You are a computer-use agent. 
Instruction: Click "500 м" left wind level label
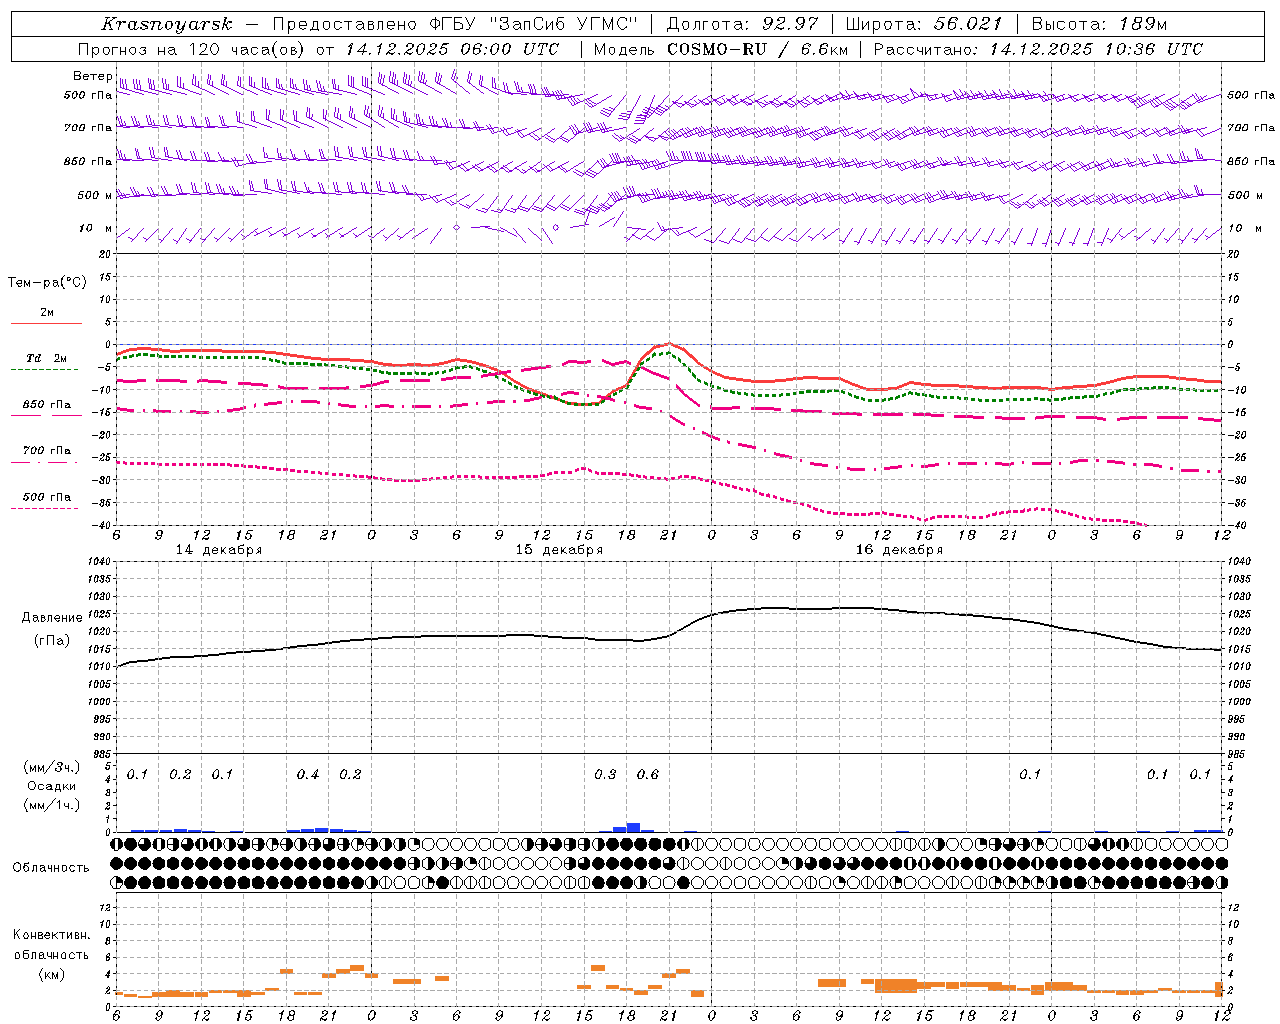pyautogui.click(x=95, y=195)
